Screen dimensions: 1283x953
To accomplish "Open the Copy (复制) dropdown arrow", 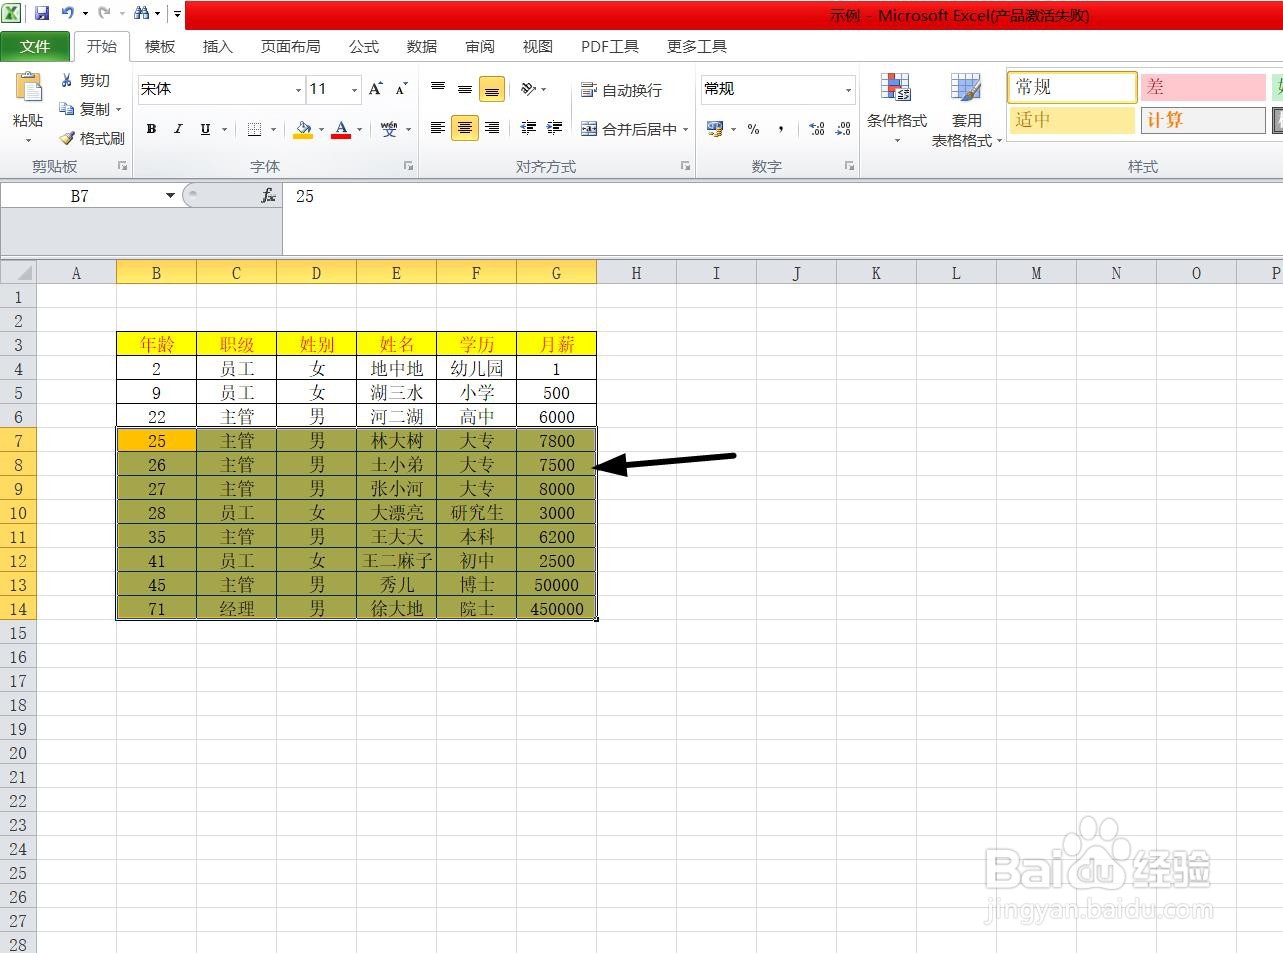I will (118, 109).
